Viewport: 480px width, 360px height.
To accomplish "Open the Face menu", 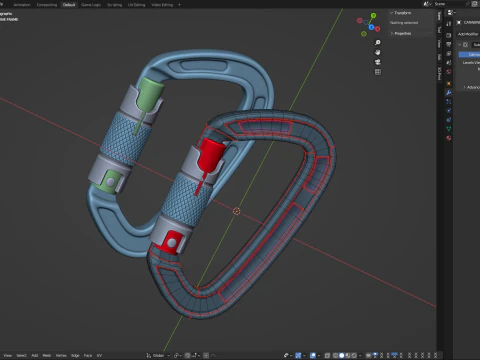I will click(88, 355).
